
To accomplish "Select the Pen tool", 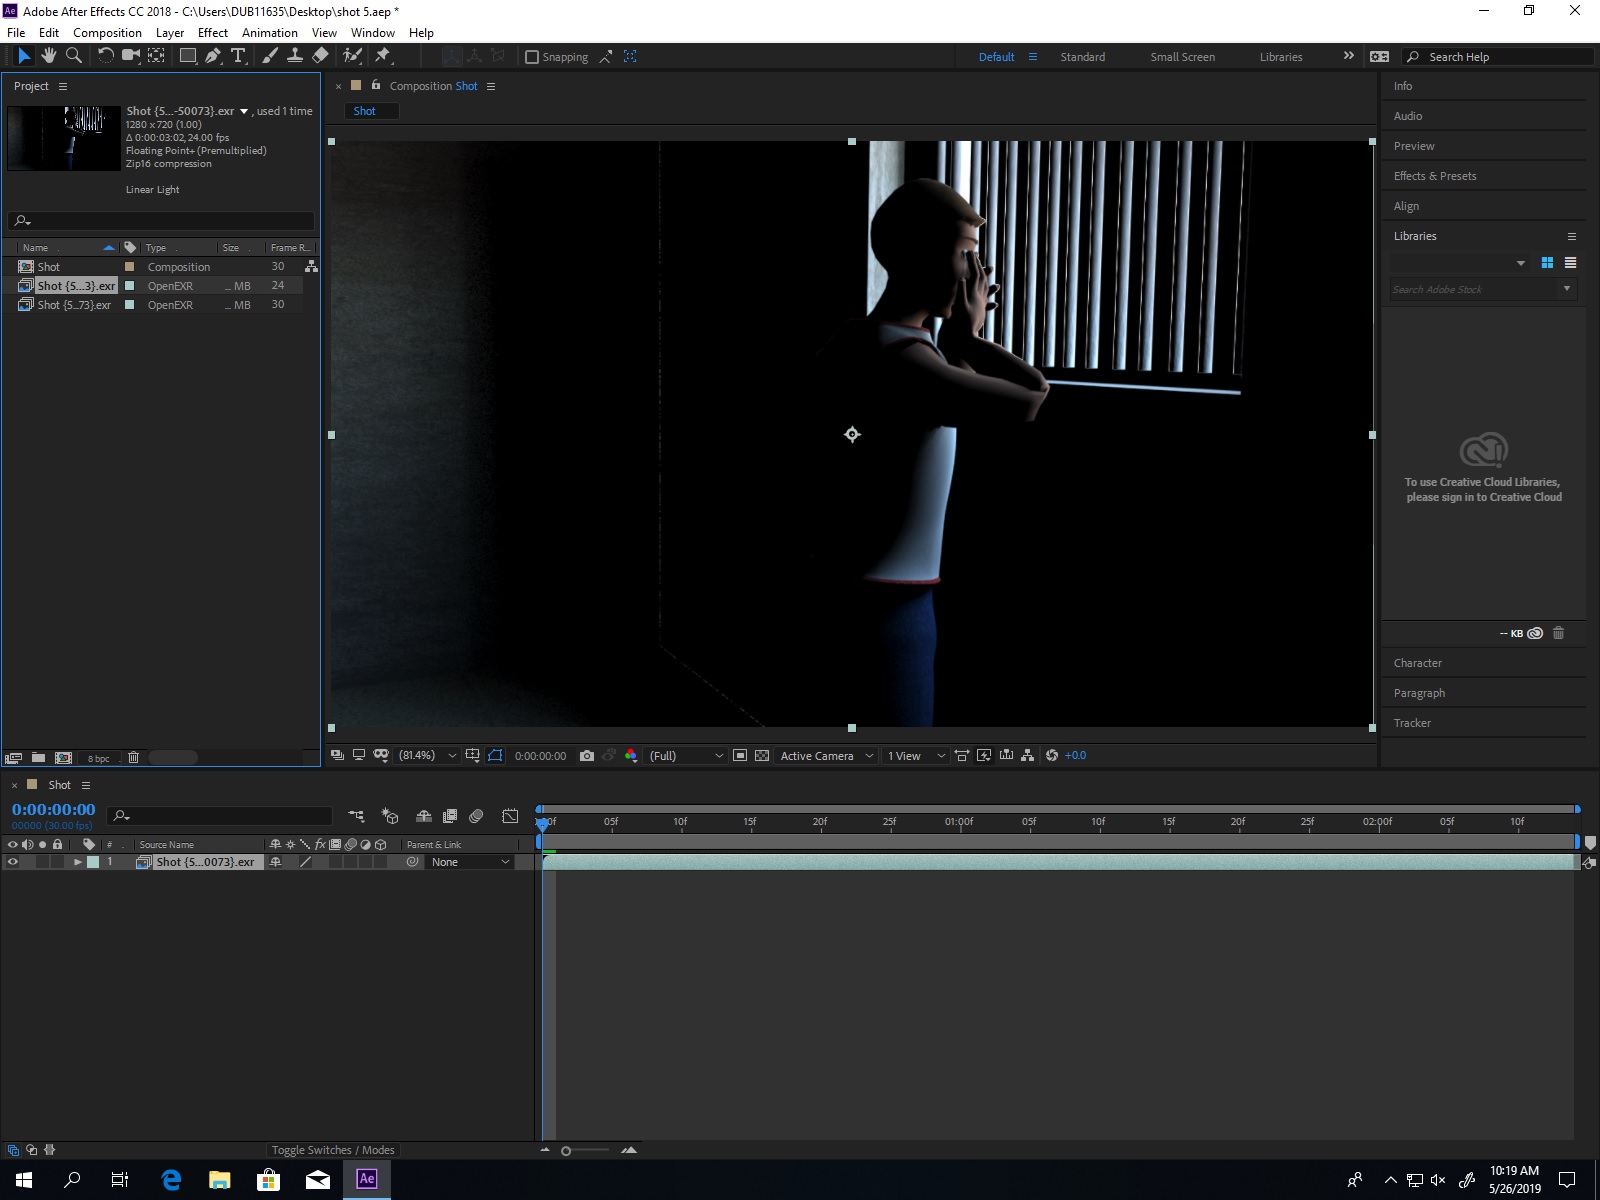I will tap(213, 56).
